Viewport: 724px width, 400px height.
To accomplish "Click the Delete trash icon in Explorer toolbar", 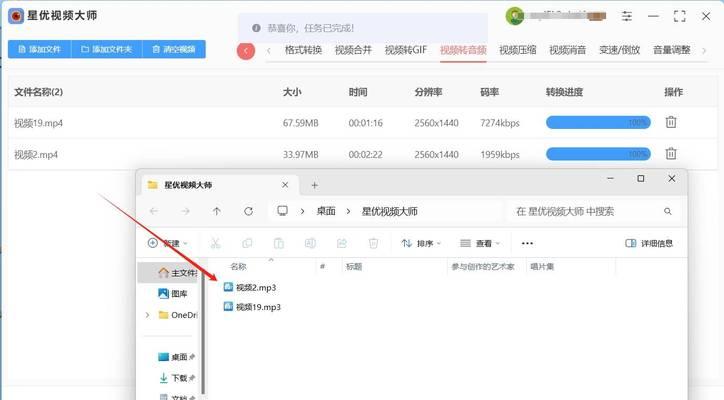I will 374,243.
